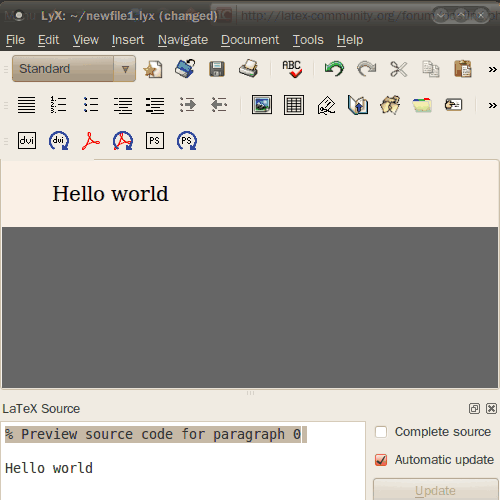
Task: Click the colored folder tabs icon
Action: (422, 105)
